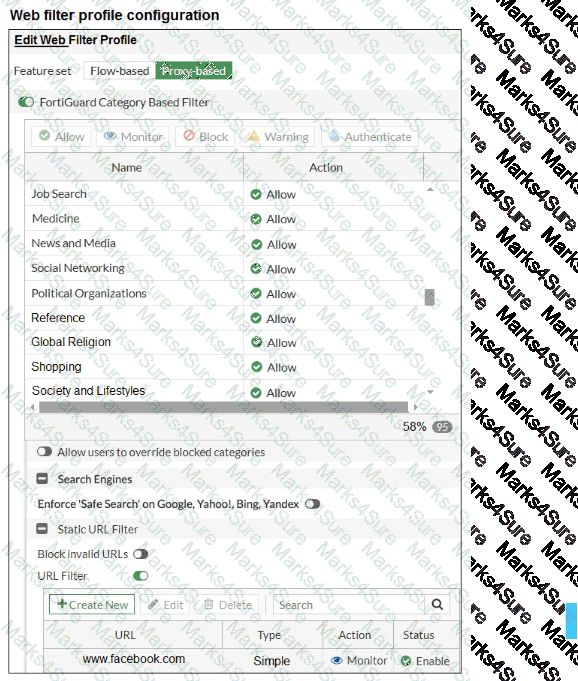578x681 pixels.
Task: Click the Allow check icon for Shopping row
Action: pos(257,367)
